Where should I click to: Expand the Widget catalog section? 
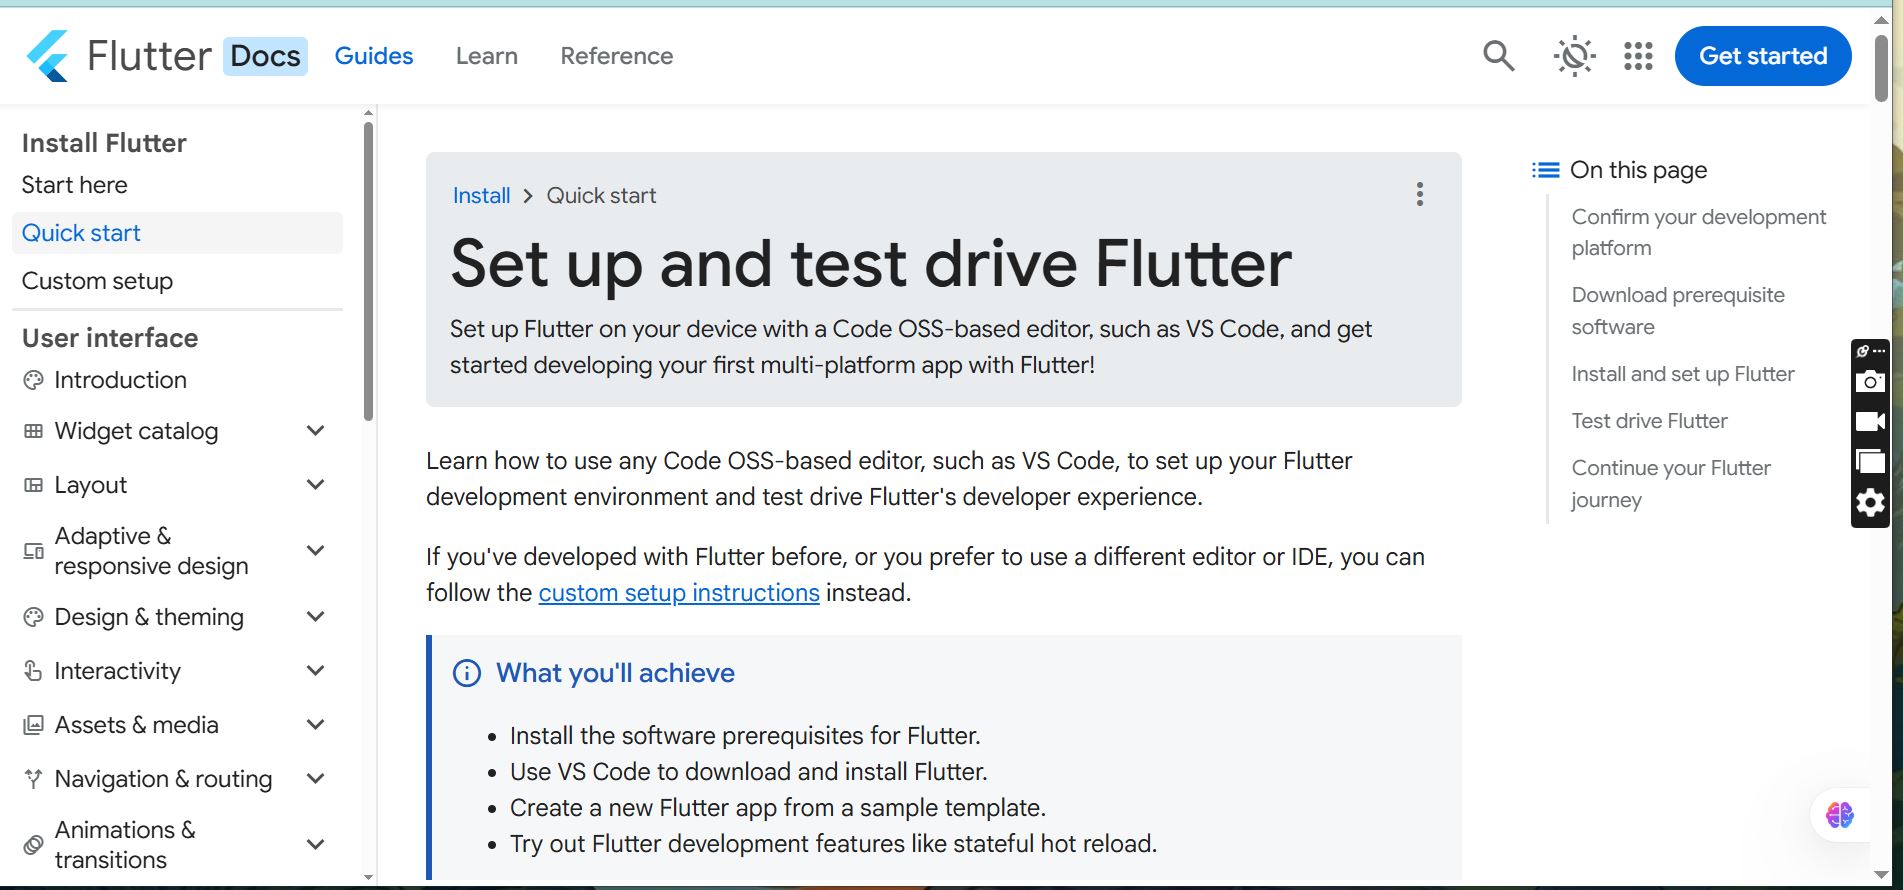(x=315, y=431)
